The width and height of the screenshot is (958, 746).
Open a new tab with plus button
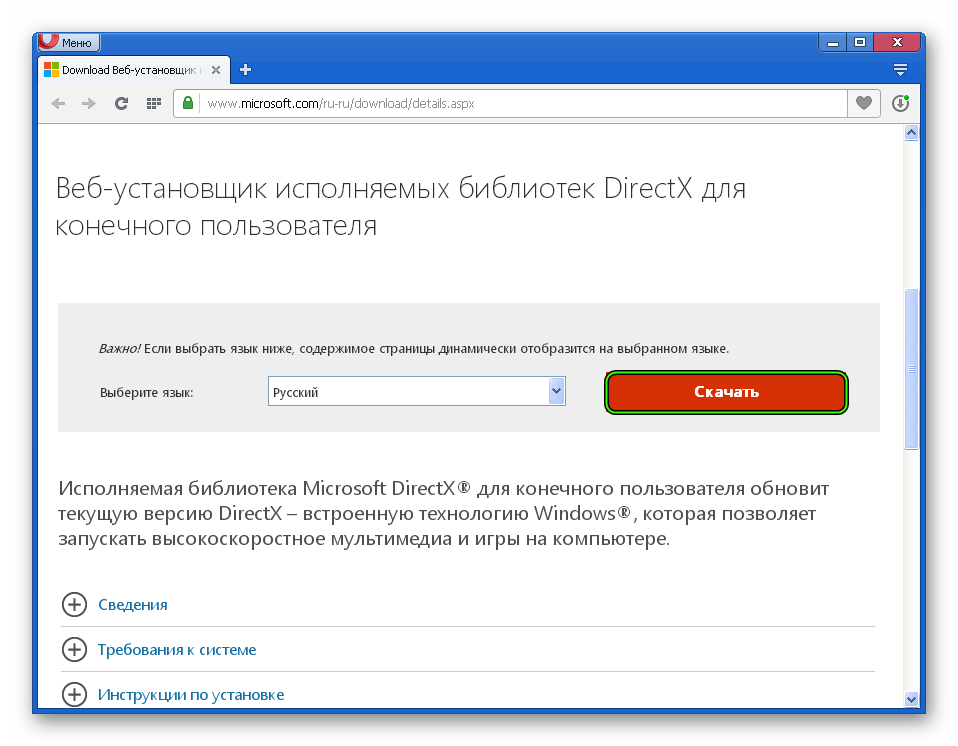[246, 70]
